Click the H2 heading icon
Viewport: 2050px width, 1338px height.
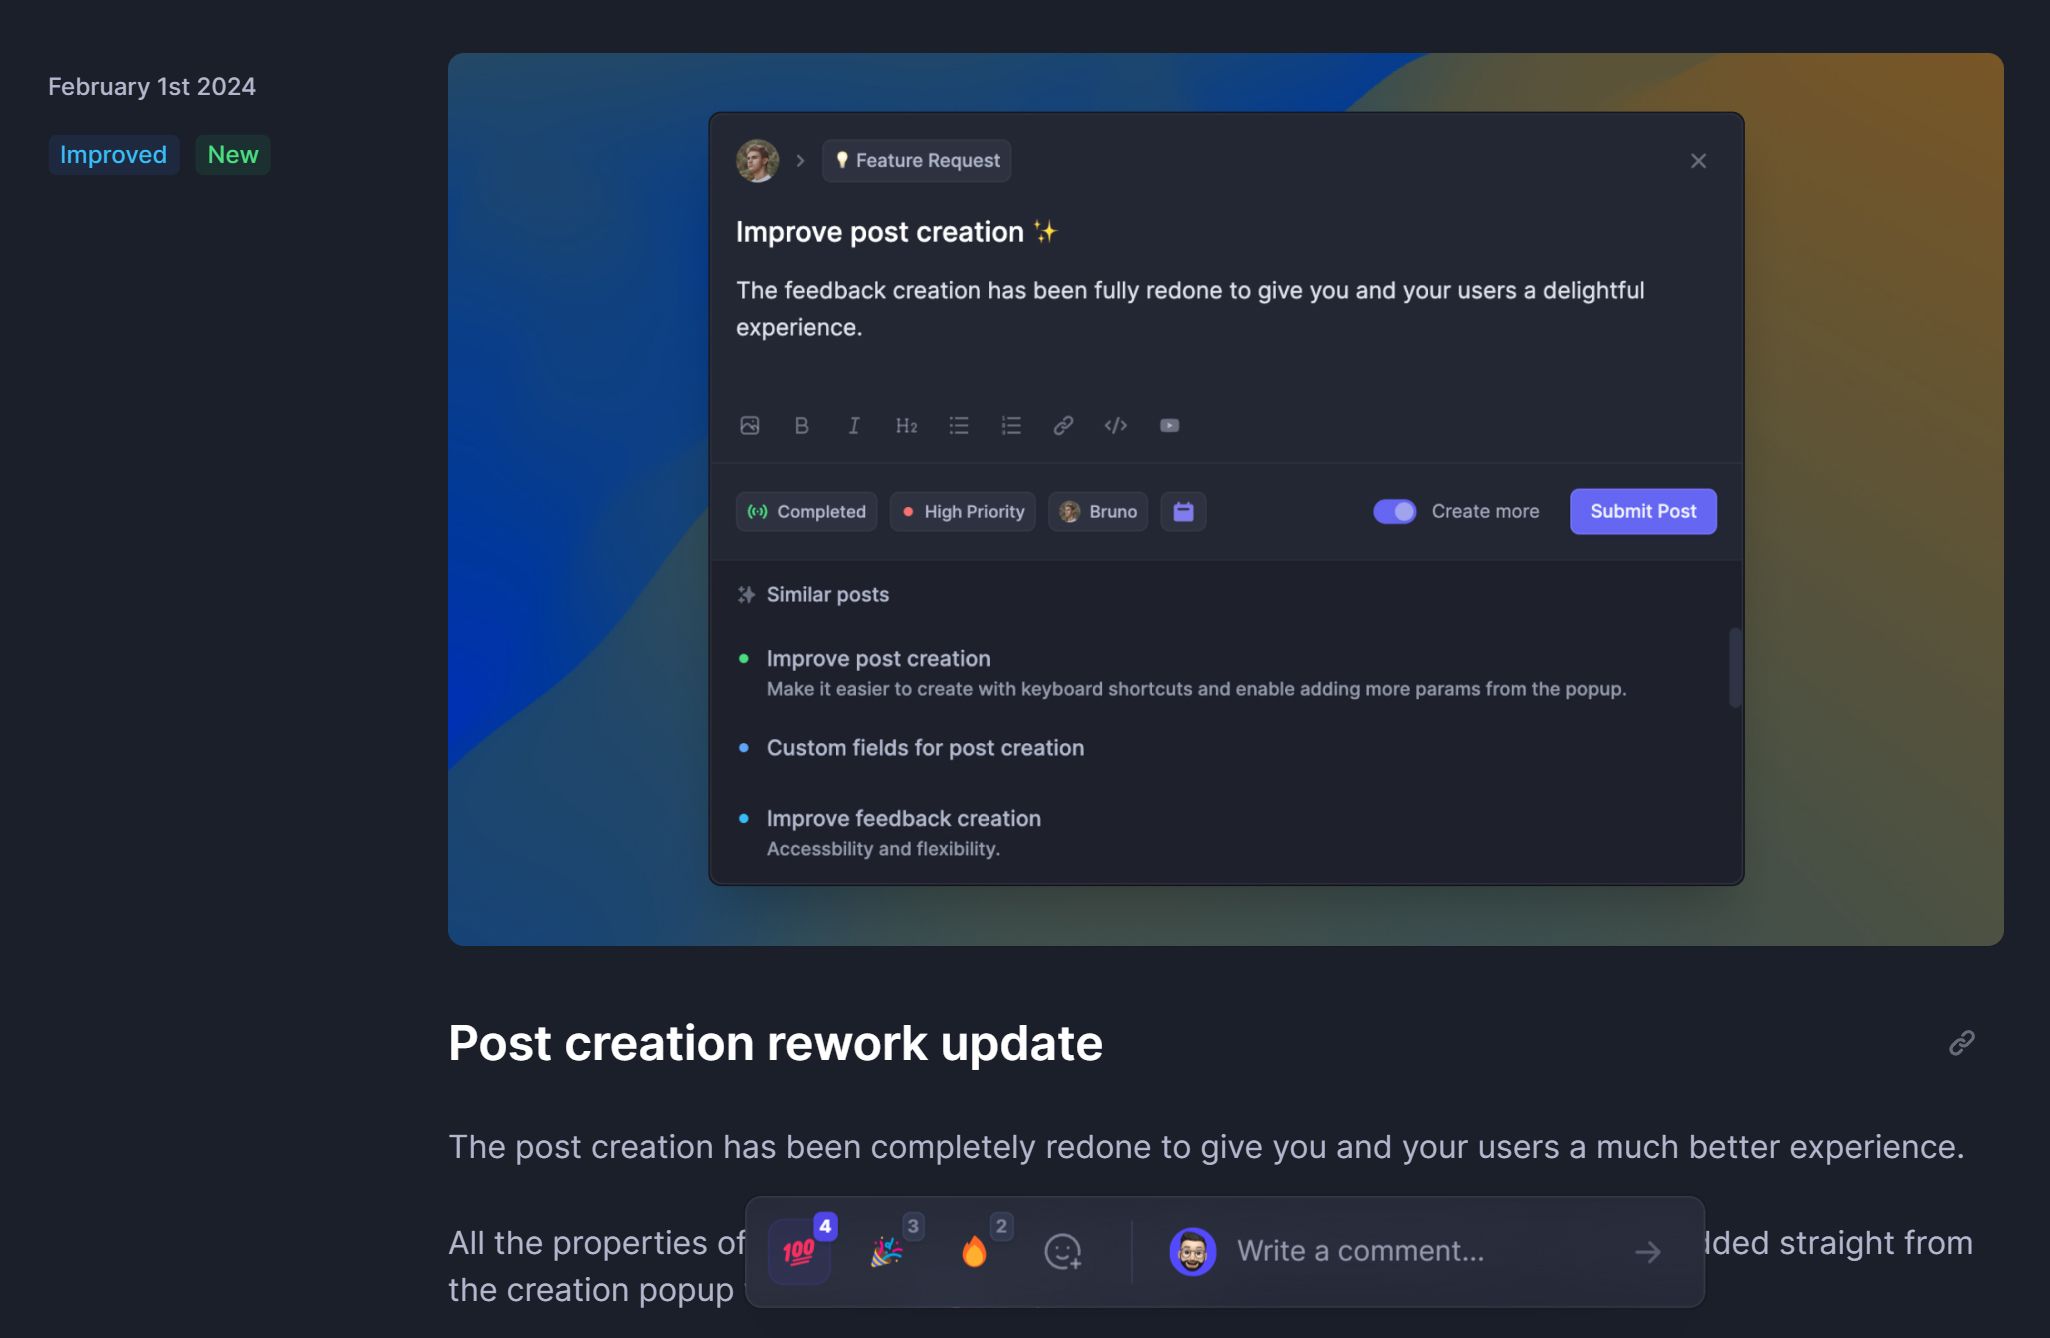tap(907, 425)
